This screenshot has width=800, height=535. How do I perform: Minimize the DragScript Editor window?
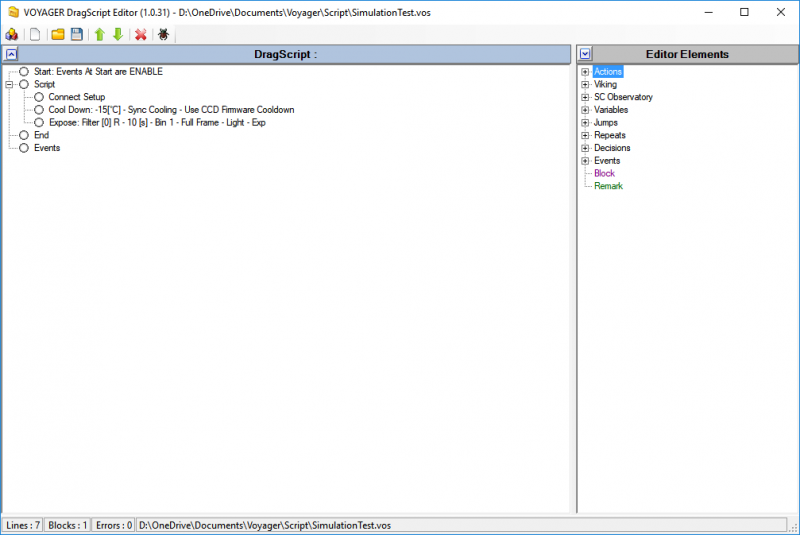pos(709,12)
